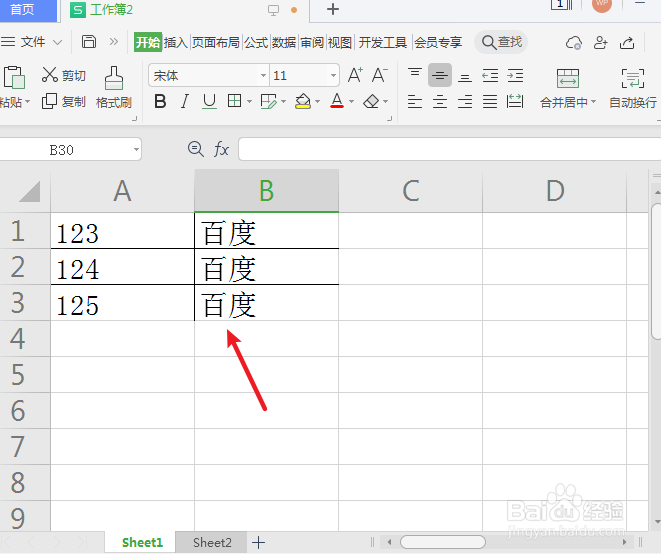Click the Copy (复制) icon
This screenshot has width=661, height=554.
click(49, 101)
